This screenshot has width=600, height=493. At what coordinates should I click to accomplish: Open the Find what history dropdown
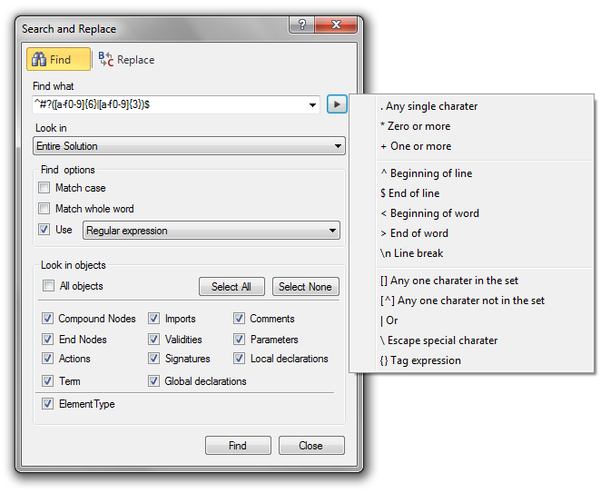tap(313, 104)
